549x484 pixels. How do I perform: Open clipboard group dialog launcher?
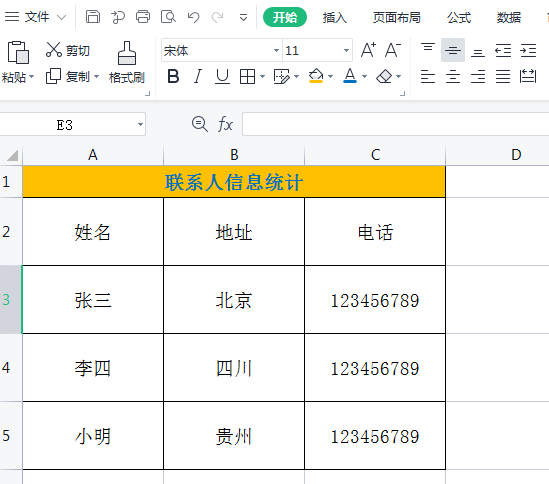[x=148, y=94]
